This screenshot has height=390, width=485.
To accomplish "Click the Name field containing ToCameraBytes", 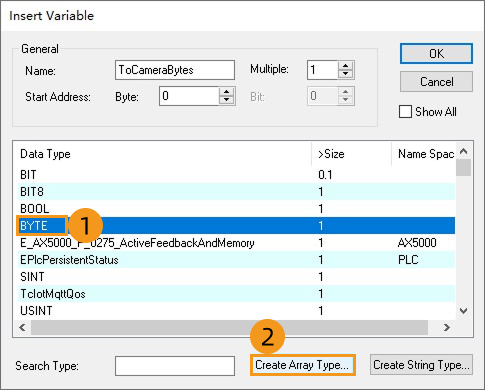I will tap(175, 70).
